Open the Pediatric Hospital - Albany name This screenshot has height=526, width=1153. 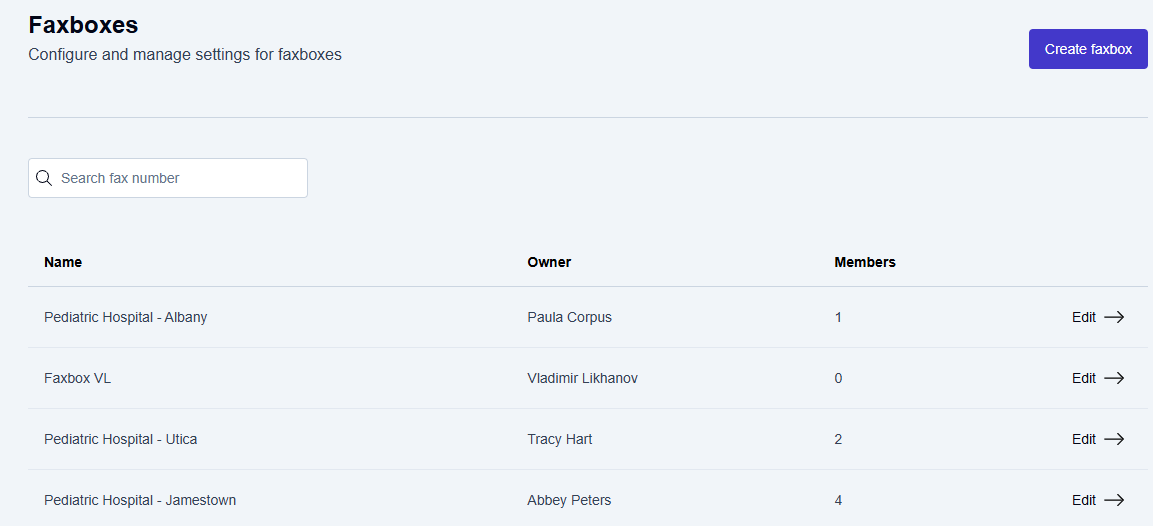pos(126,317)
